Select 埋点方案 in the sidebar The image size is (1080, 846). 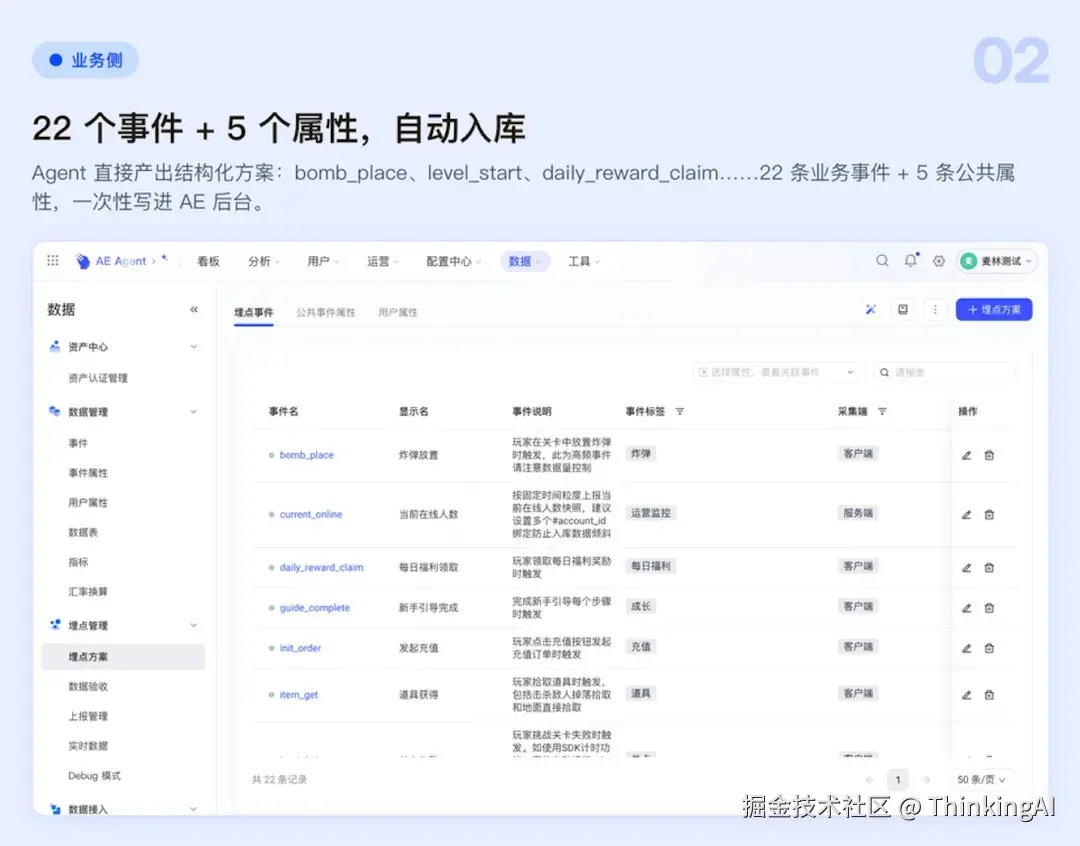[x=123, y=657]
